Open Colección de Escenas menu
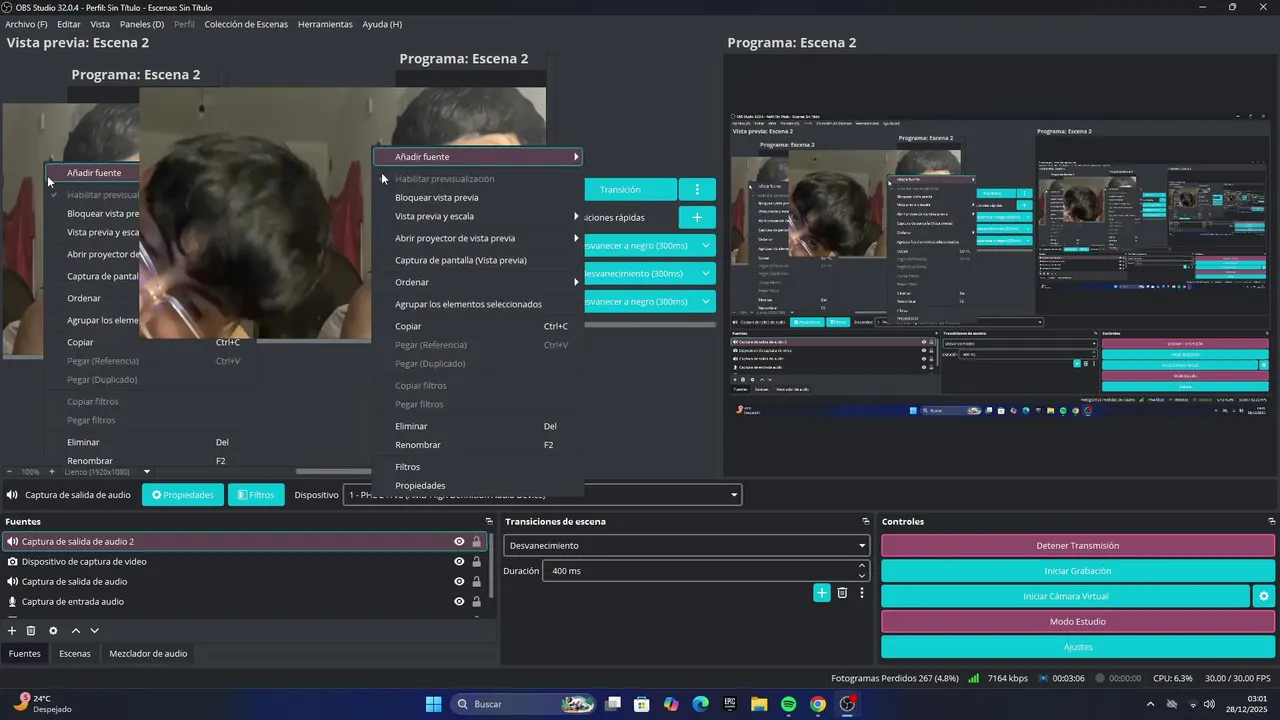Image resolution: width=1280 pixels, height=720 pixels. click(246, 24)
